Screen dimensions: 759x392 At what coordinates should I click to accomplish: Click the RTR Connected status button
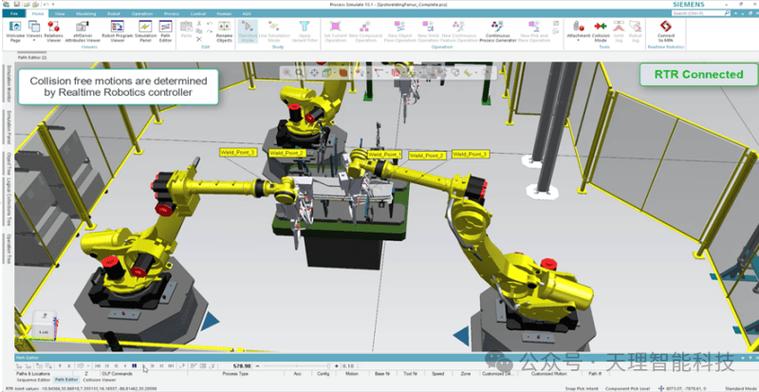point(698,75)
